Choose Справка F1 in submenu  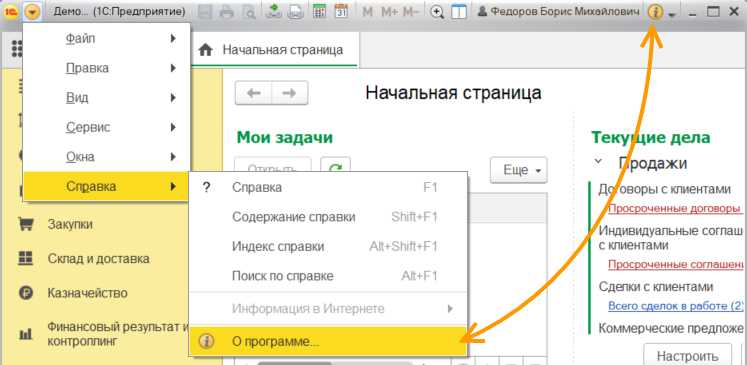pyautogui.click(x=328, y=187)
